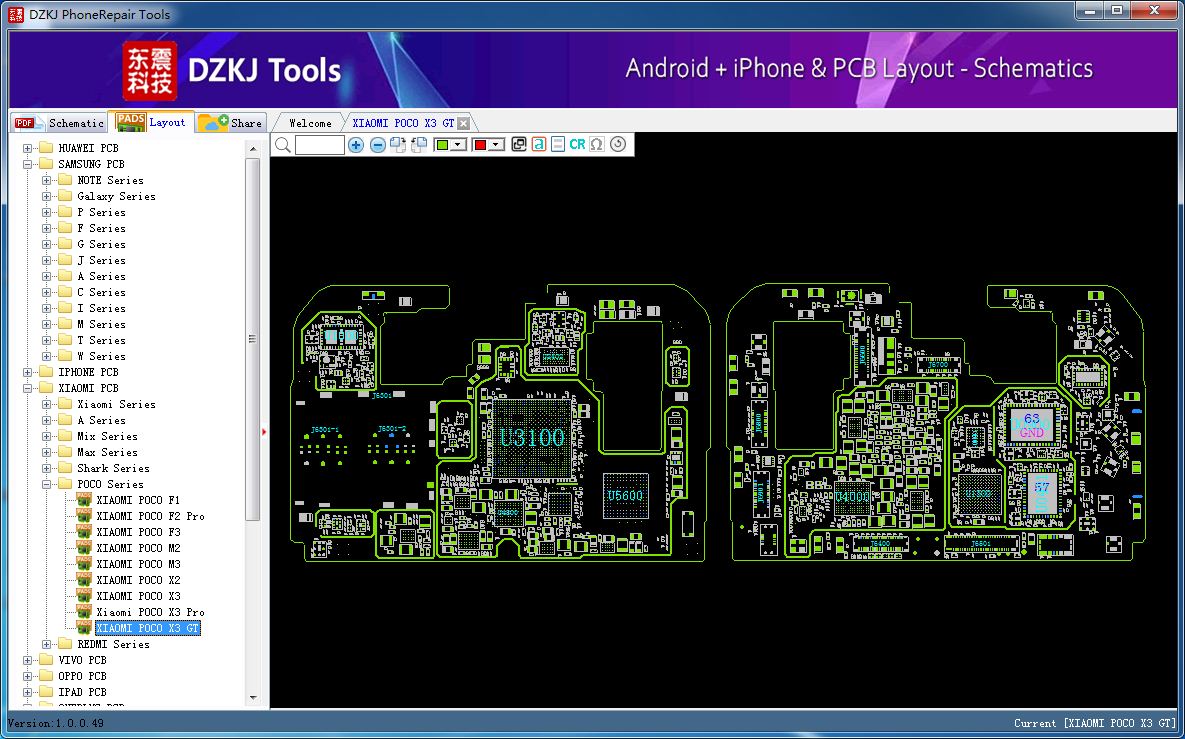Expand the NOTE Series folder

tap(47, 180)
